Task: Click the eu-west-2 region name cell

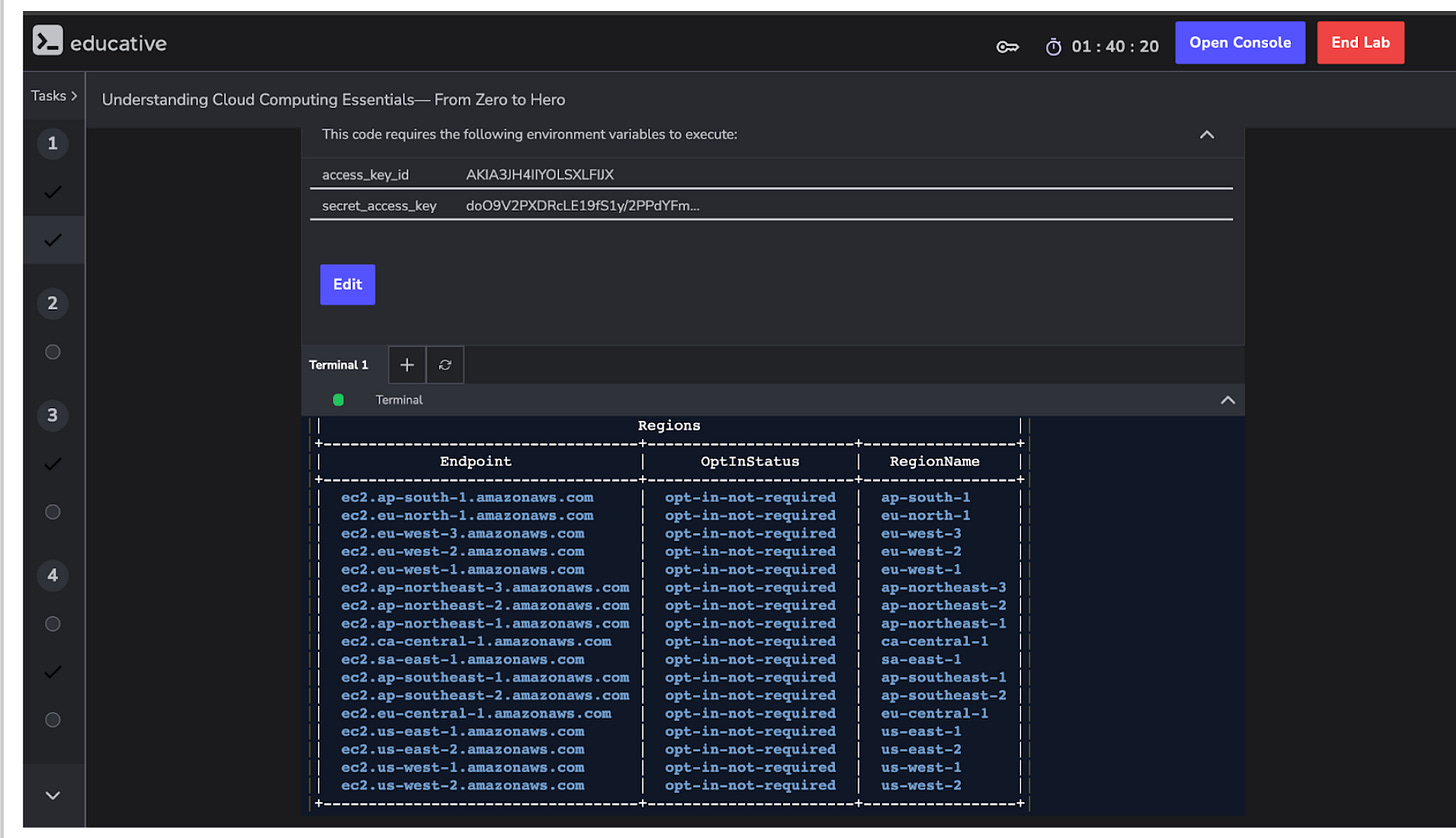Action: [x=921, y=552]
